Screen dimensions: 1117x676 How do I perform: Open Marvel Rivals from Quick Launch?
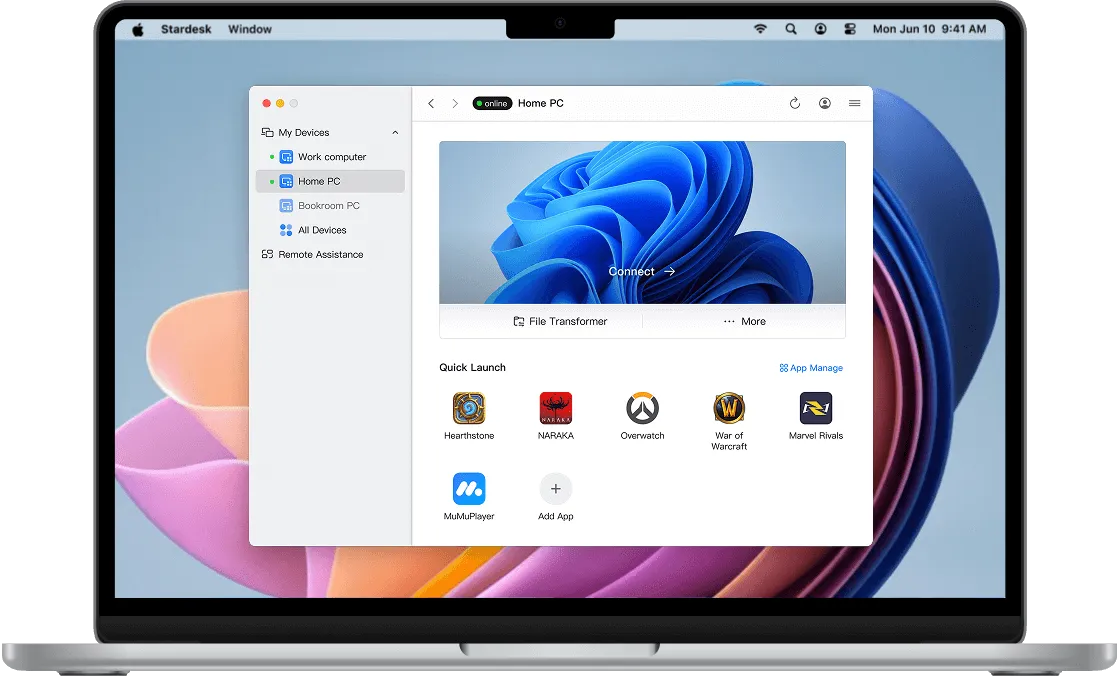click(x=816, y=408)
